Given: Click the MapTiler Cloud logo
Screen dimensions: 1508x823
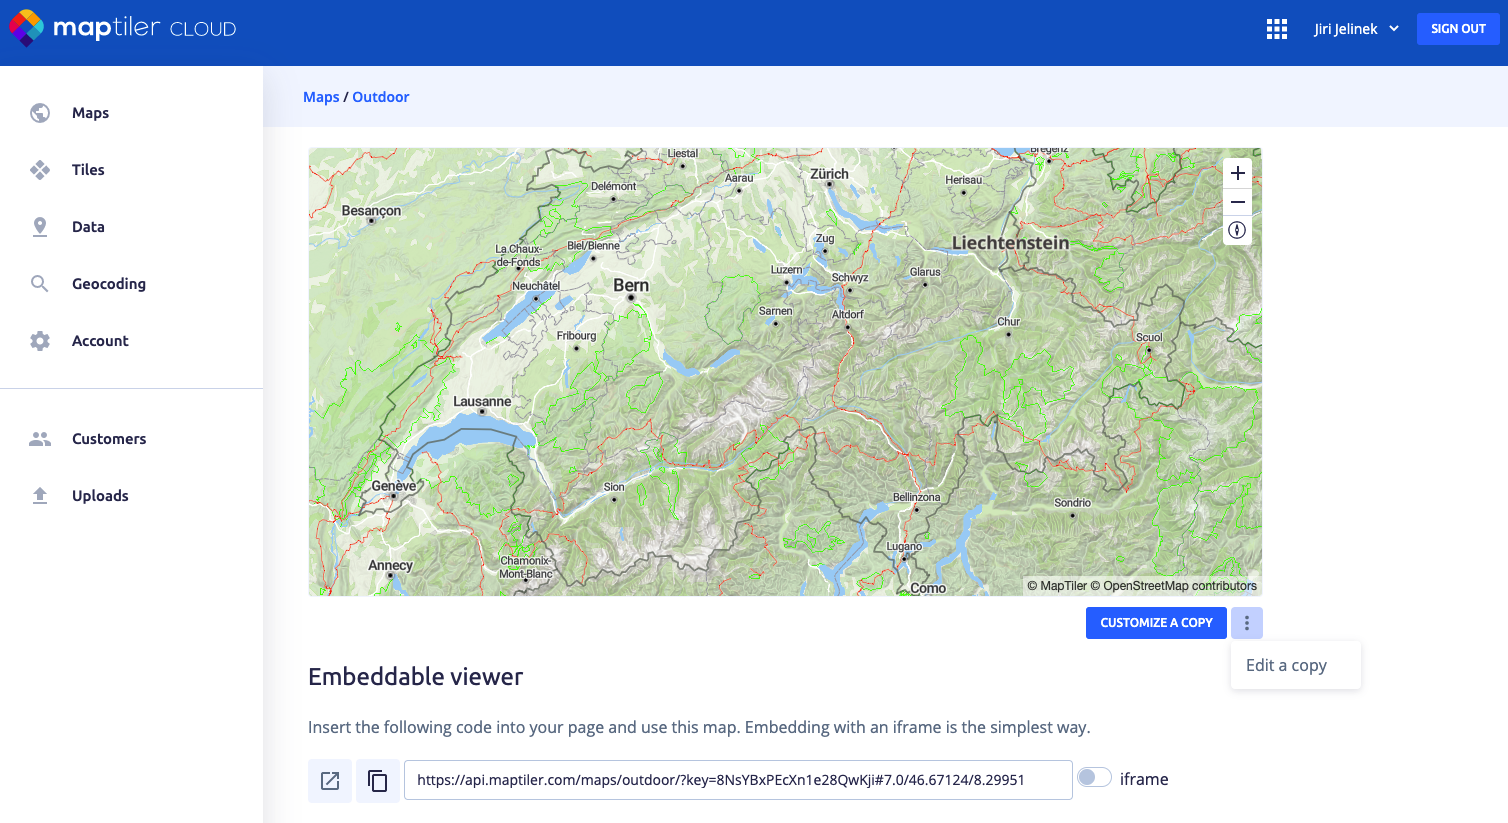Looking at the screenshot, I should (x=123, y=28).
